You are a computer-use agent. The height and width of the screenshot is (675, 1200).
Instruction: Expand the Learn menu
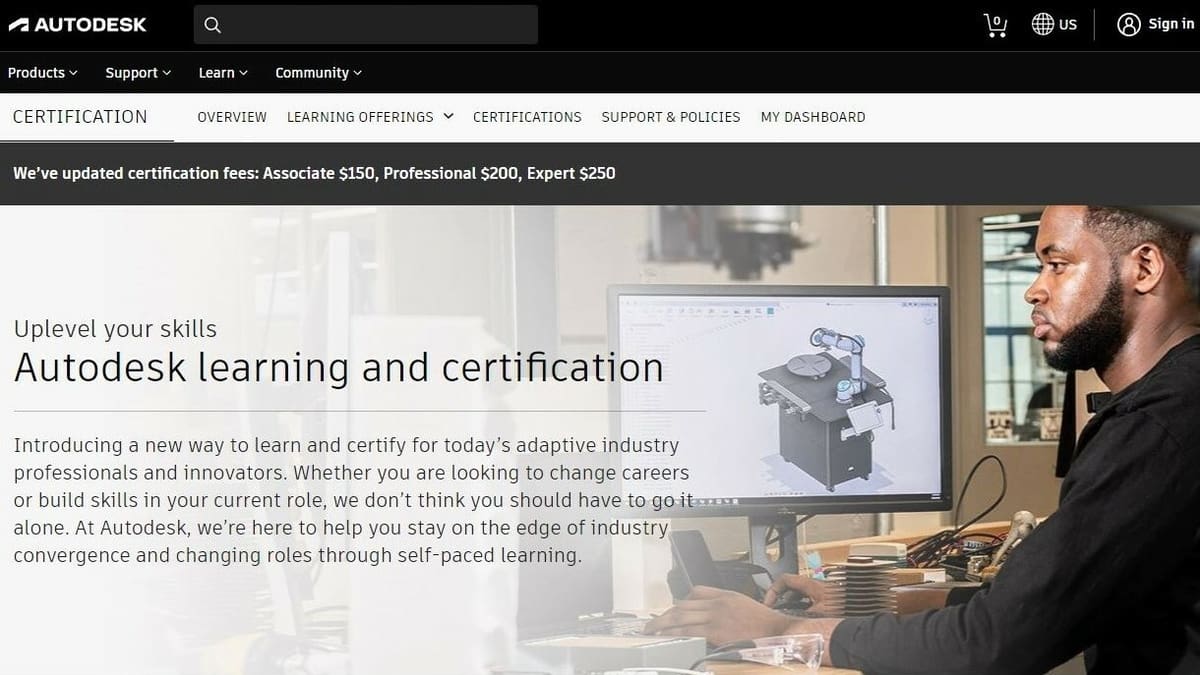coord(223,73)
